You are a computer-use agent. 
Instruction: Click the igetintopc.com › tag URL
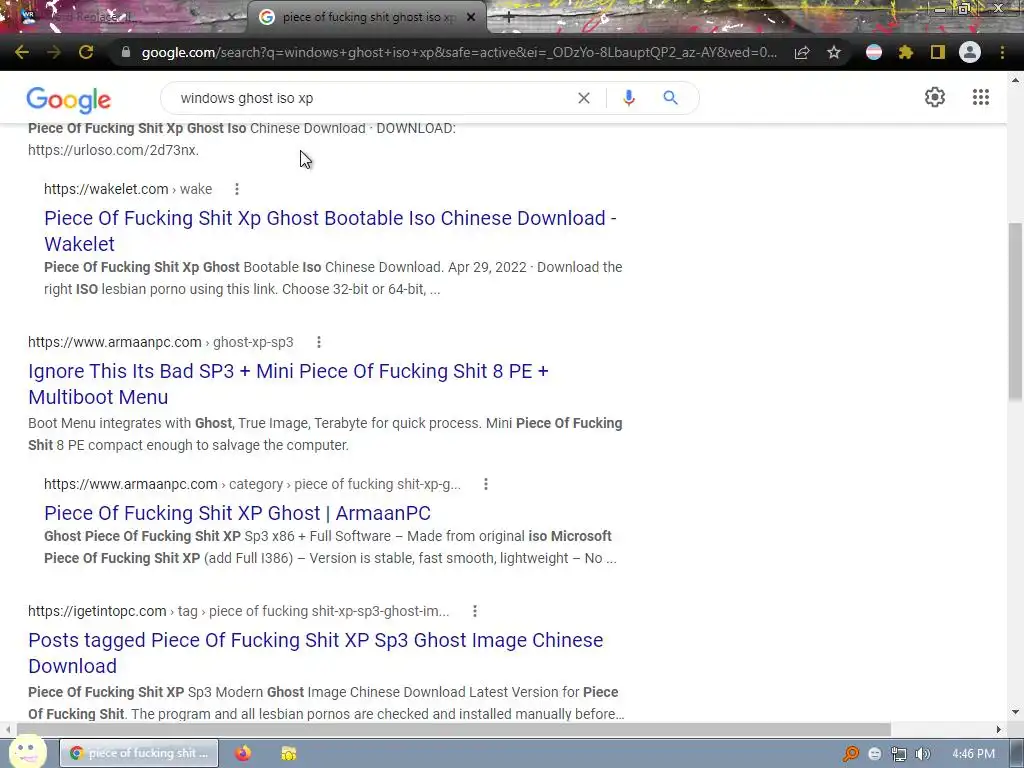(238, 611)
